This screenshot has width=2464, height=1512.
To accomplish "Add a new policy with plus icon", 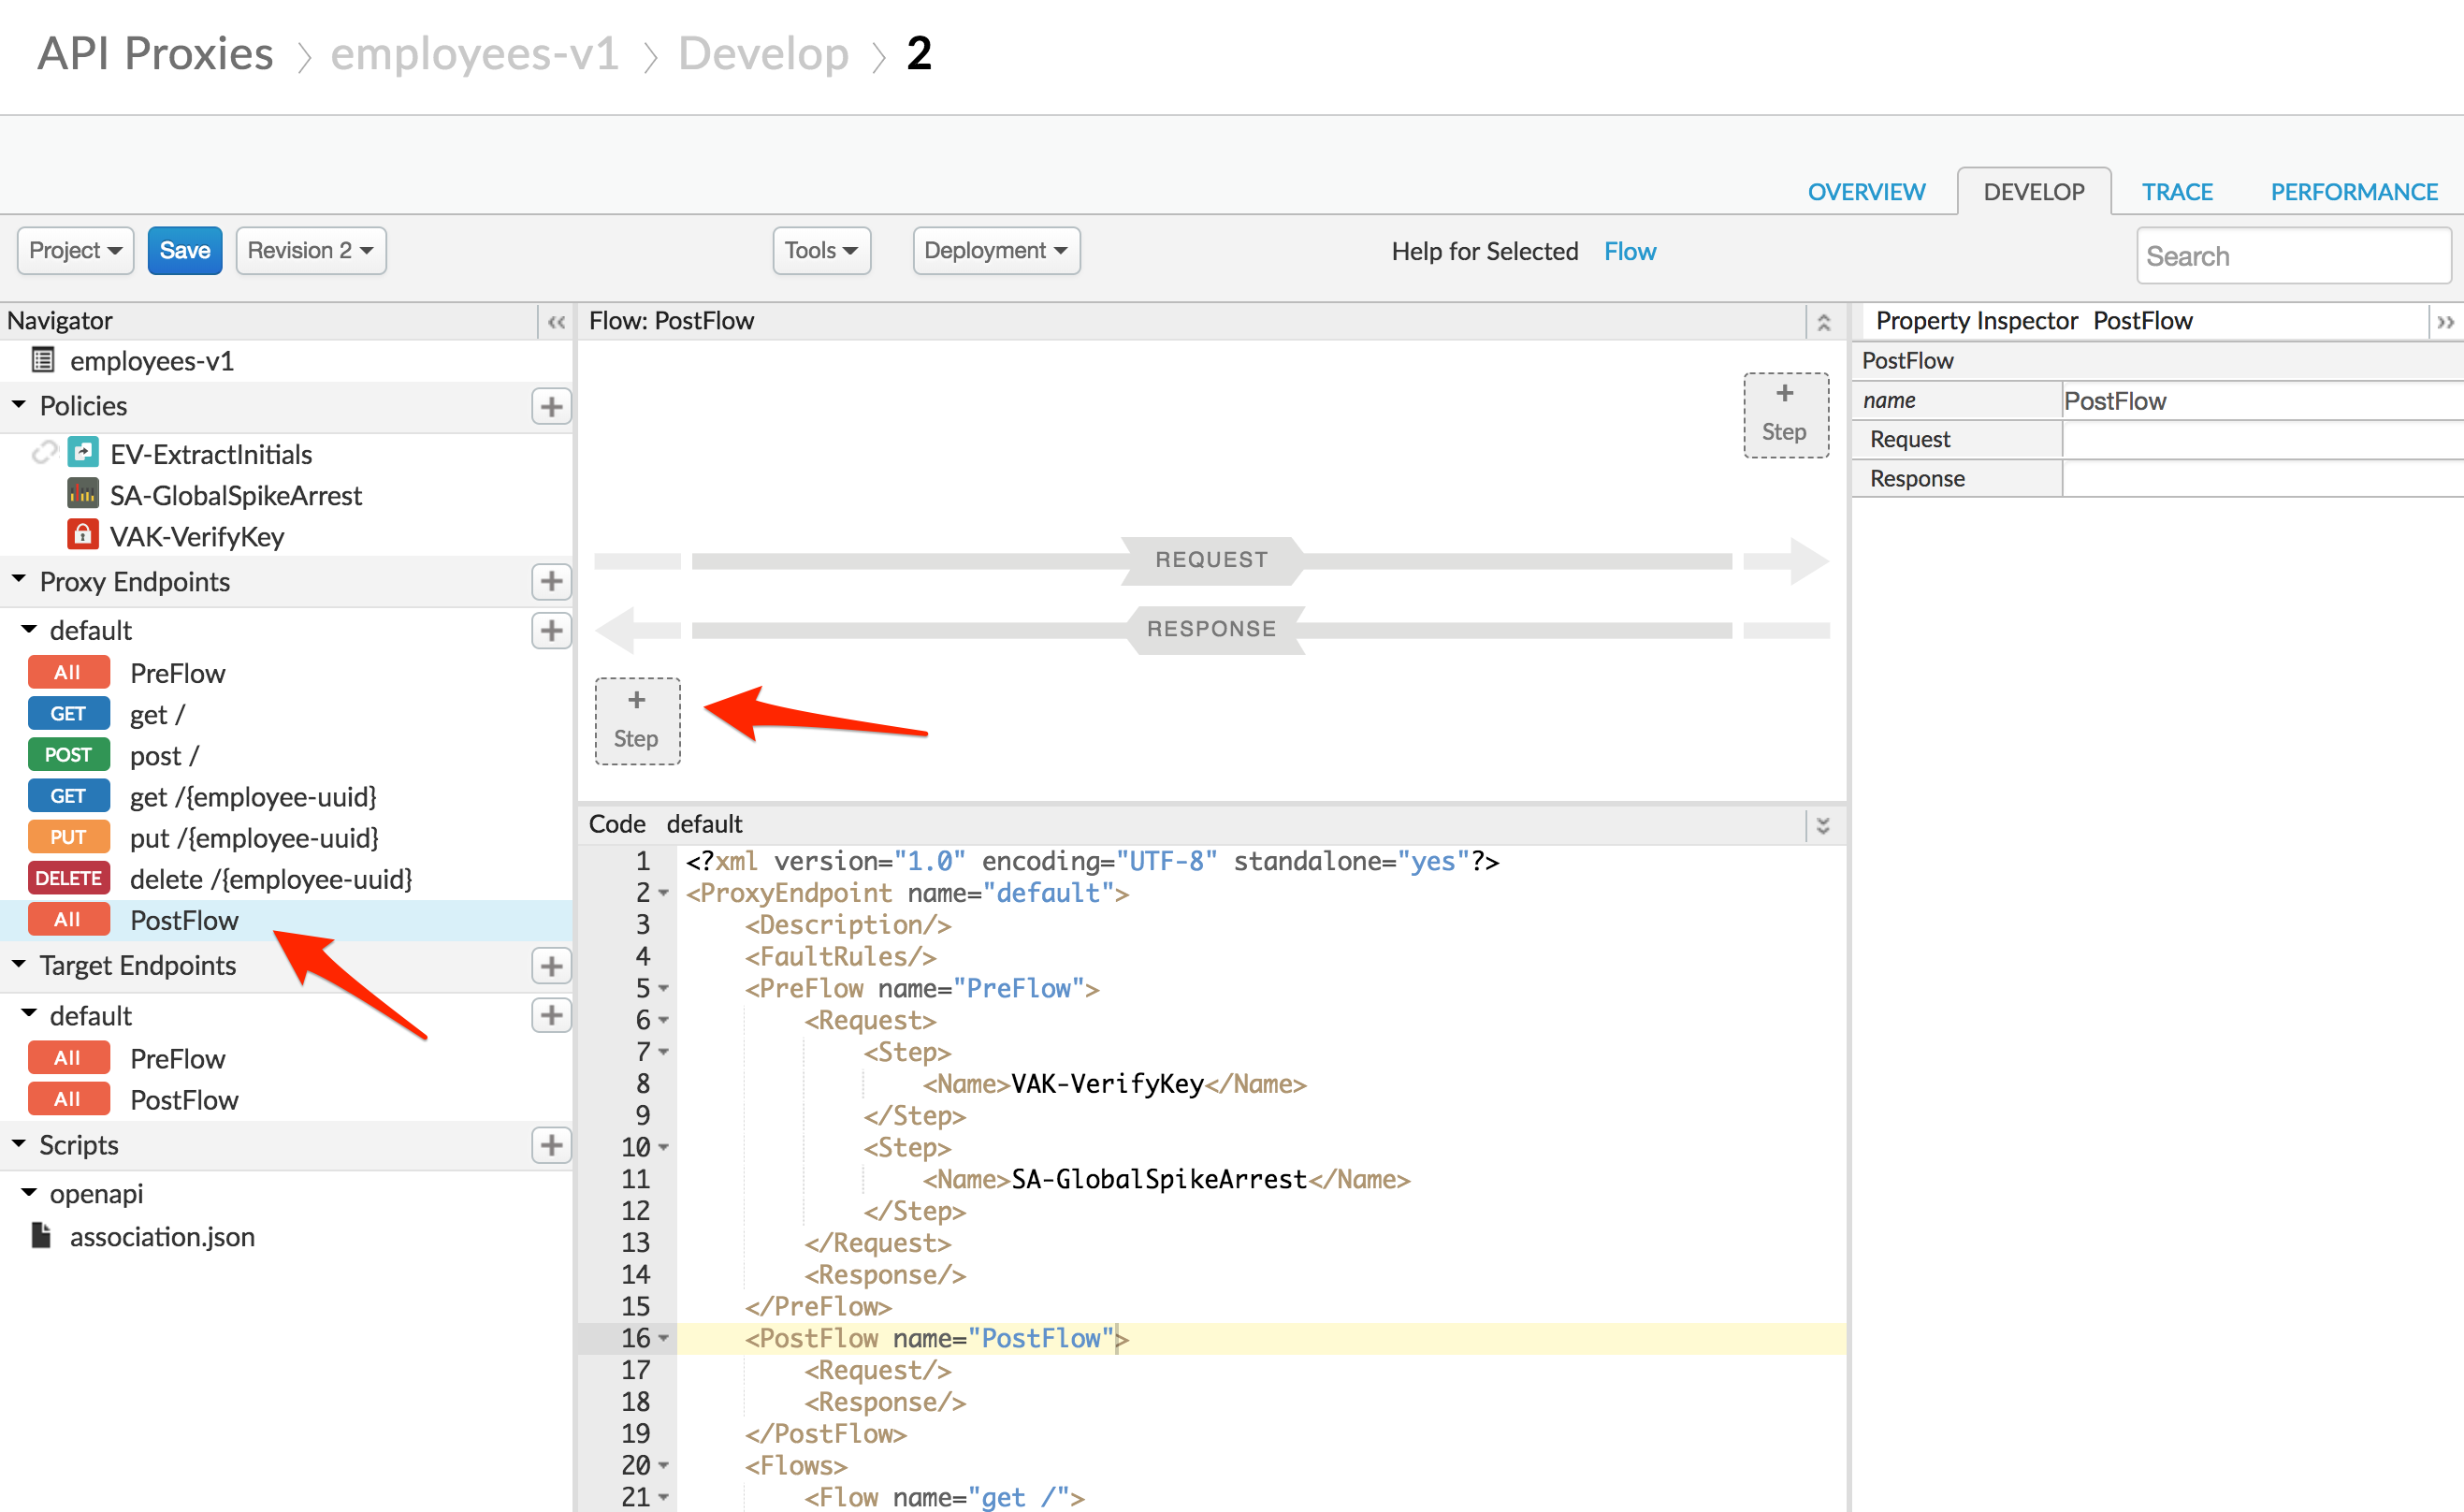I will (551, 406).
